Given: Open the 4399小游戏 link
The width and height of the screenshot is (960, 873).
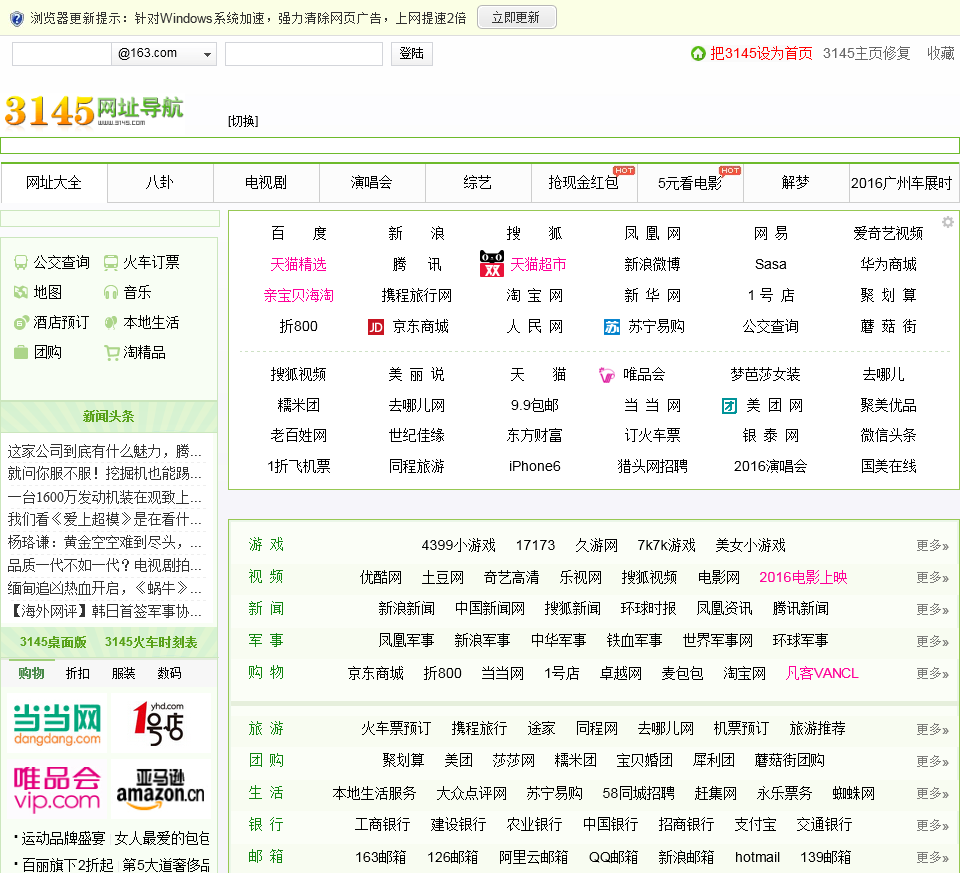Looking at the screenshot, I should (x=459, y=545).
